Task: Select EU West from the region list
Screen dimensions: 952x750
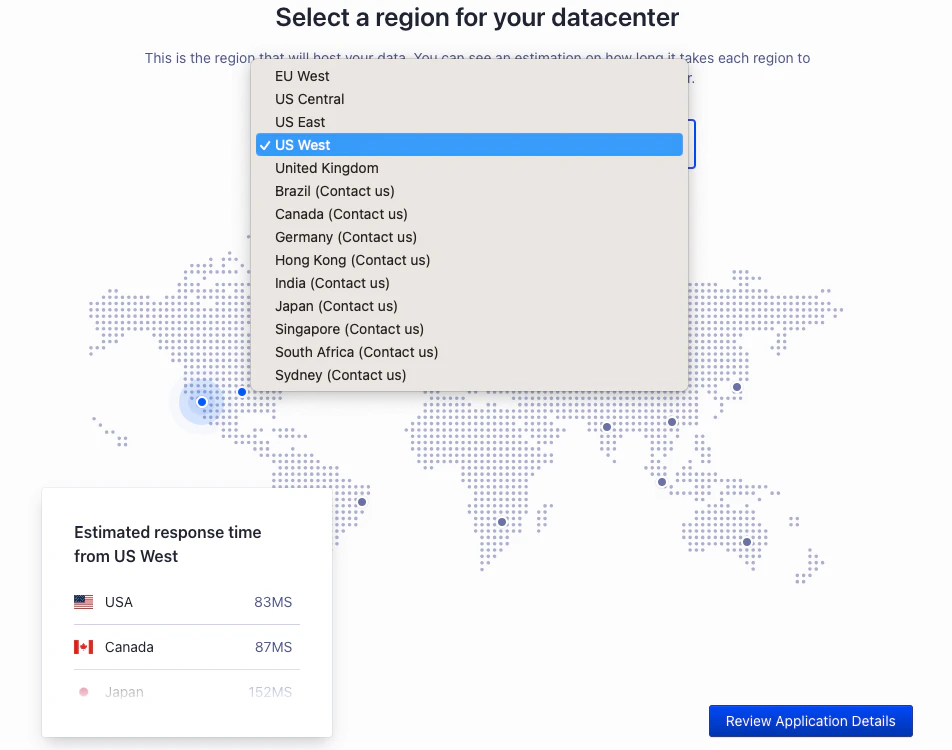Action: pyautogui.click(x=469, y=76)
